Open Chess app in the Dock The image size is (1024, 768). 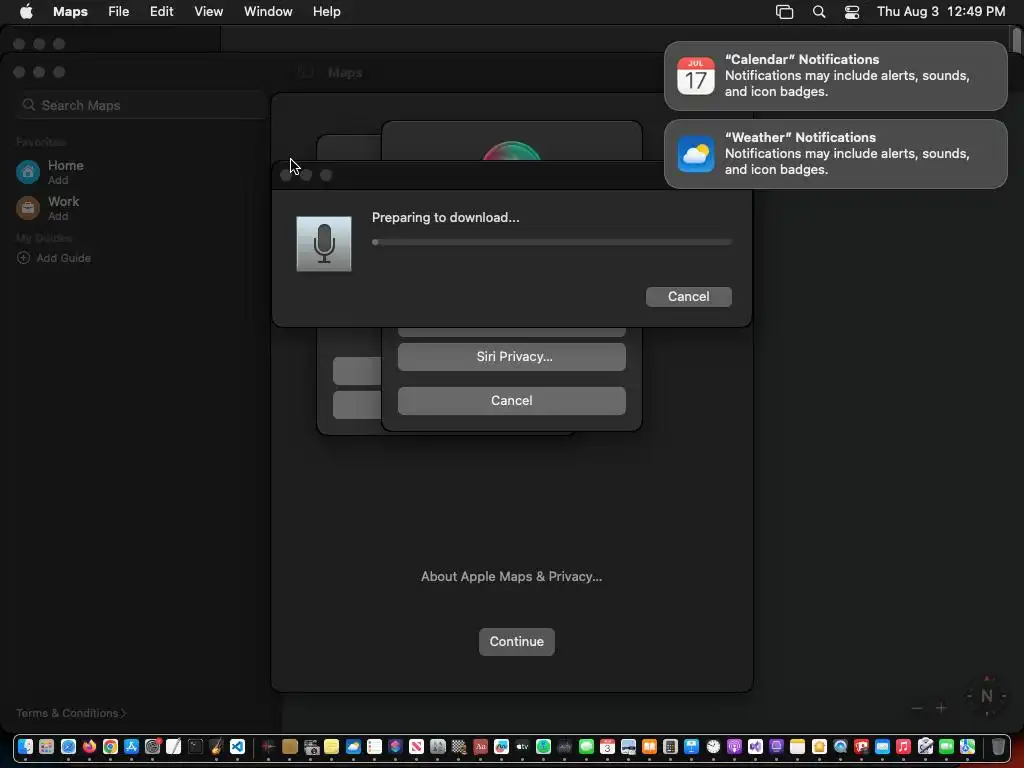pos(459,746)
